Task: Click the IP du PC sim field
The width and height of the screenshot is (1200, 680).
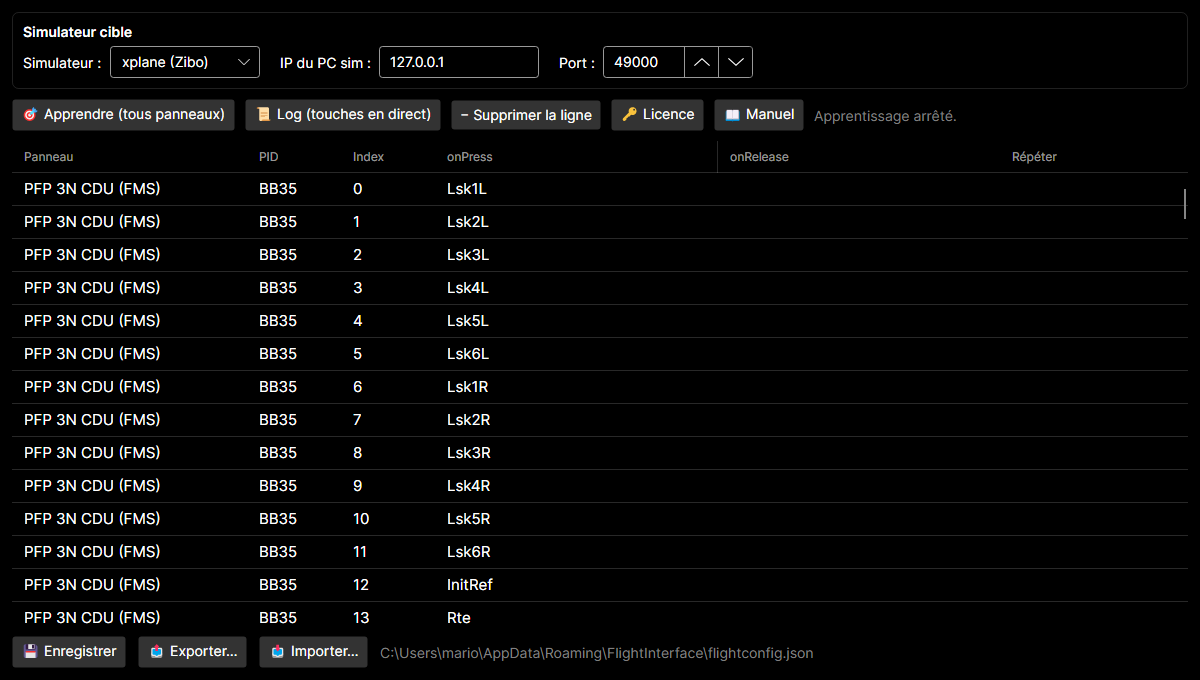Action: click(x=459, y=62)
